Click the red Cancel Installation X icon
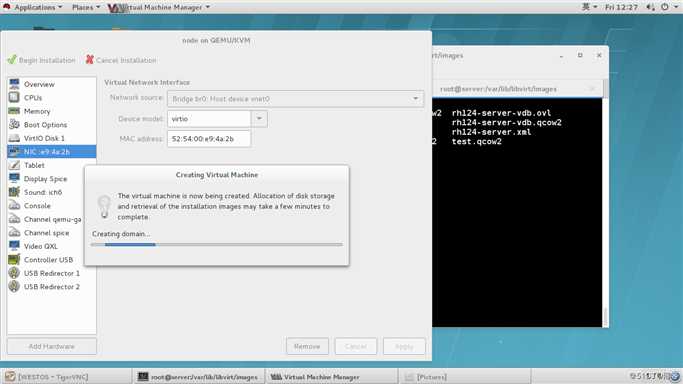This screenshot has height=384, width=683. [x=90, y=60]
